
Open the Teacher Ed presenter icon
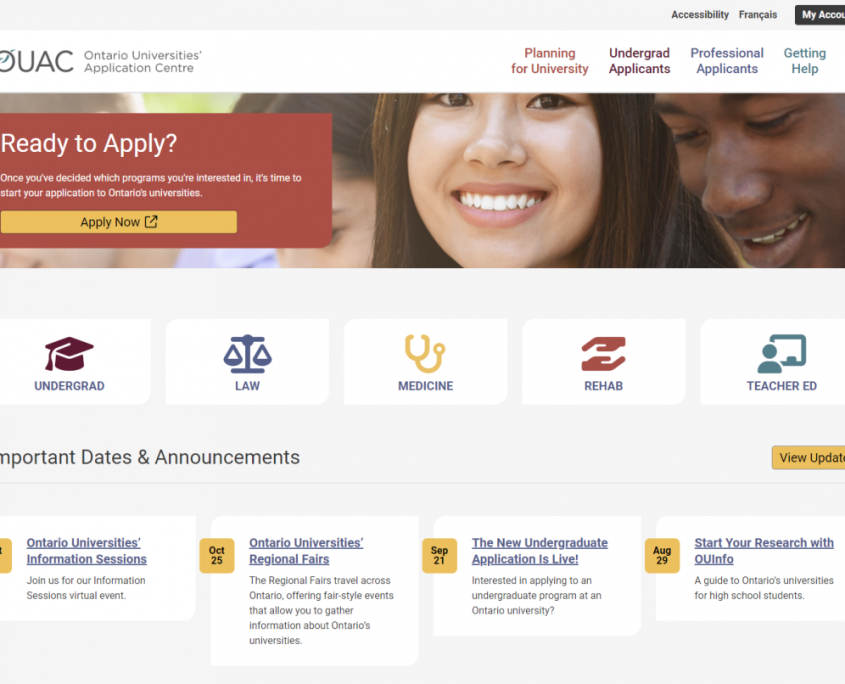(781, 354)
